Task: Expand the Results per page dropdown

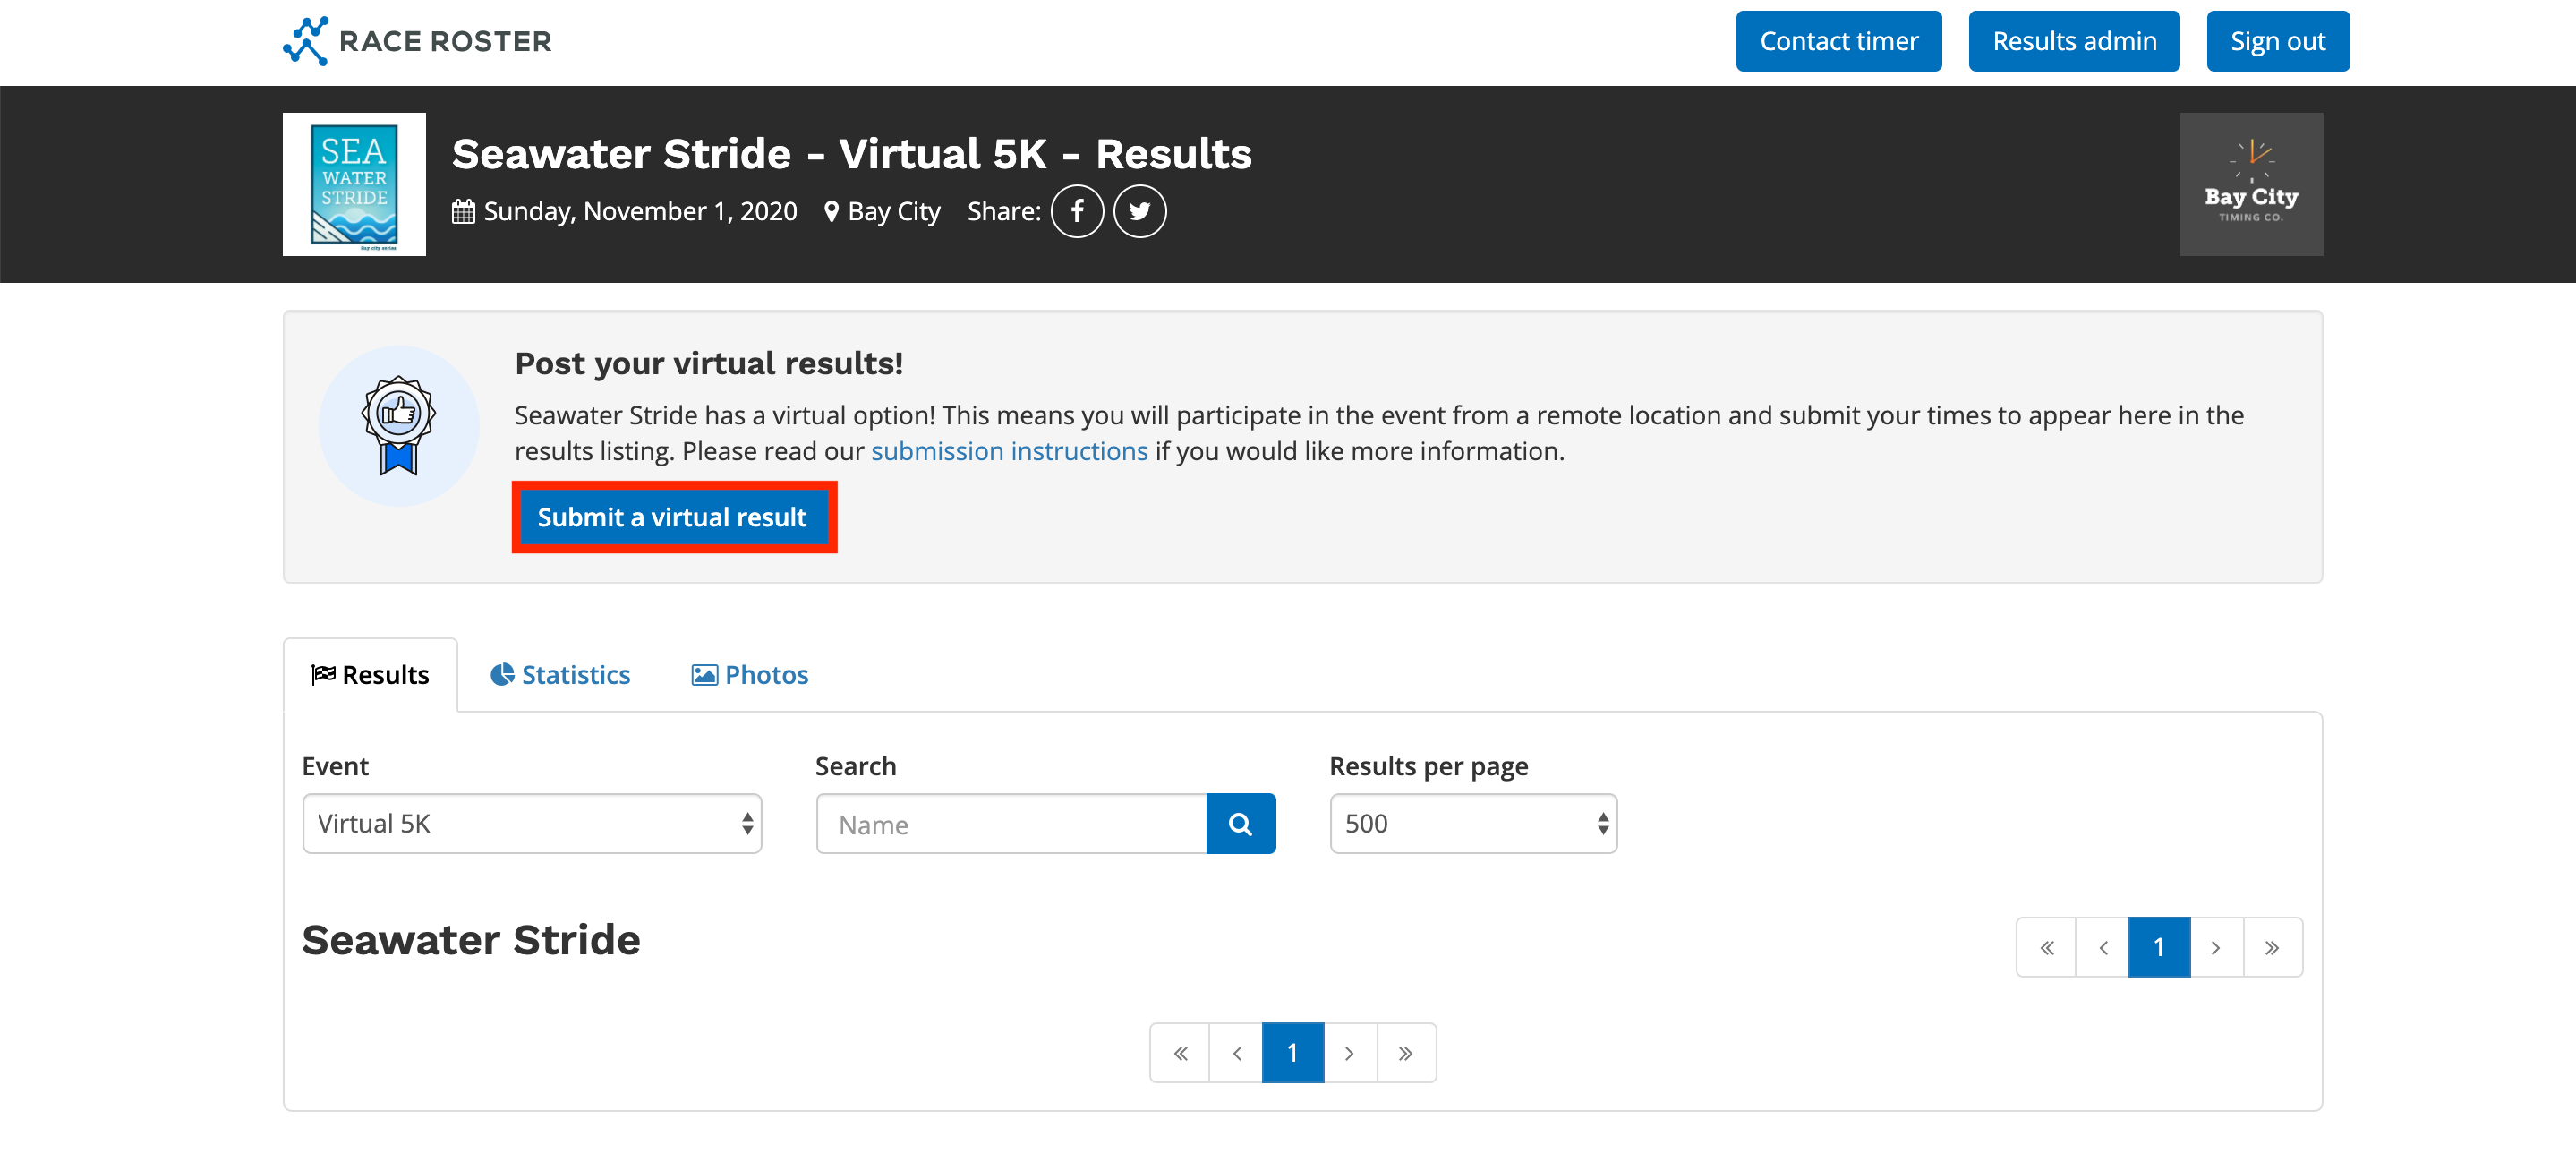Action: click(x=1472, y=824)
